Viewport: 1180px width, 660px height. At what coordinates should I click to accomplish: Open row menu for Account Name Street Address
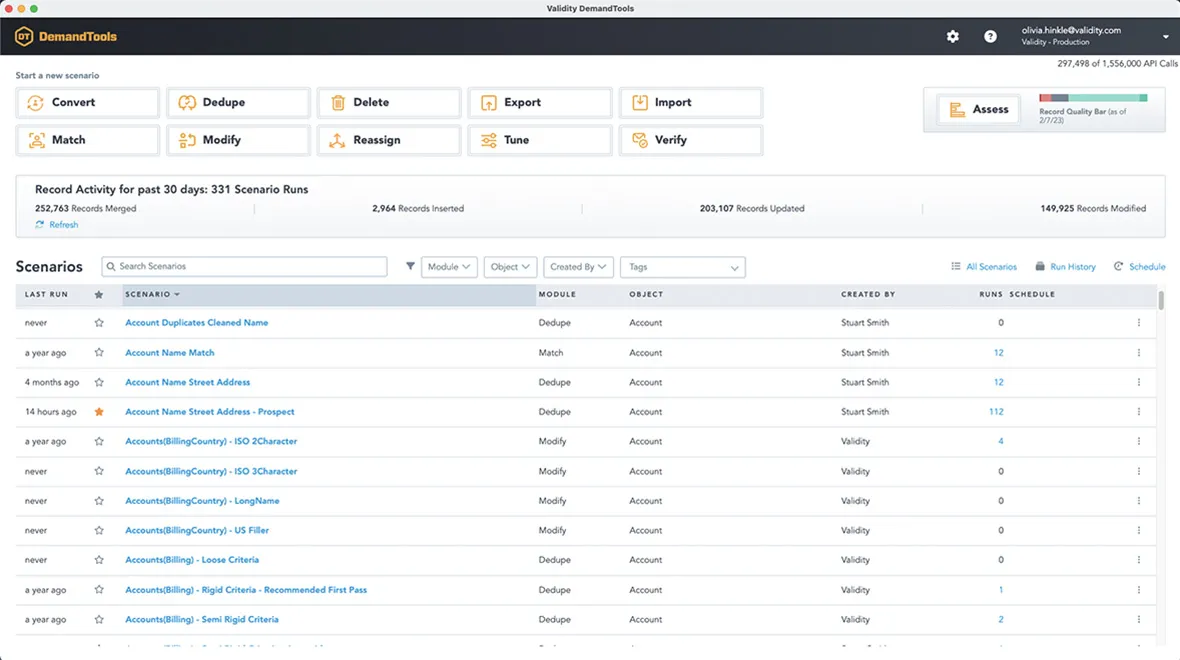click(1139, 382)
